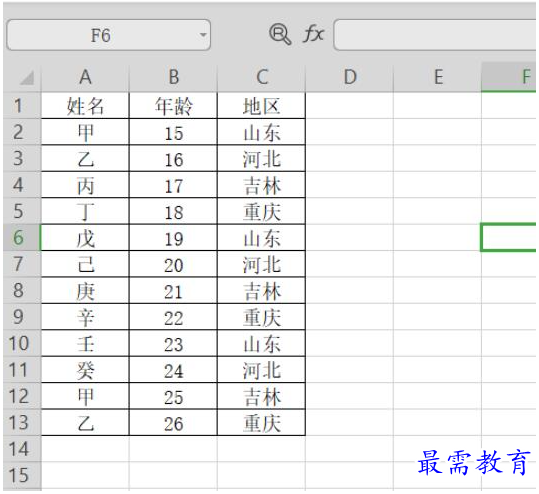The image size is (539, 494).
Task: Click 吉林 in row 8
Action: tap(262, 290)
